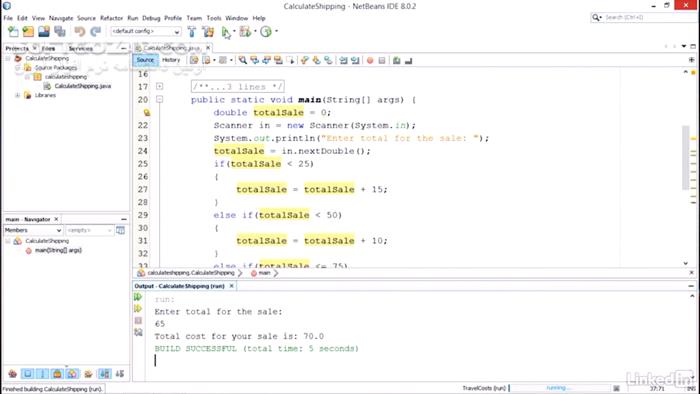700x394 pixels.
Task: Close the Output - CalculateShipping tab
Action: [231, 286]
